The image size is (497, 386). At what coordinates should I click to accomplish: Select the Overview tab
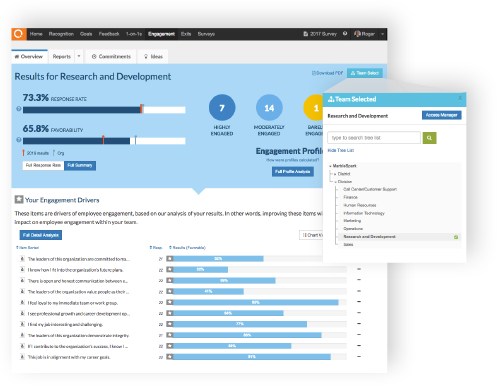(x=29, y=56)
